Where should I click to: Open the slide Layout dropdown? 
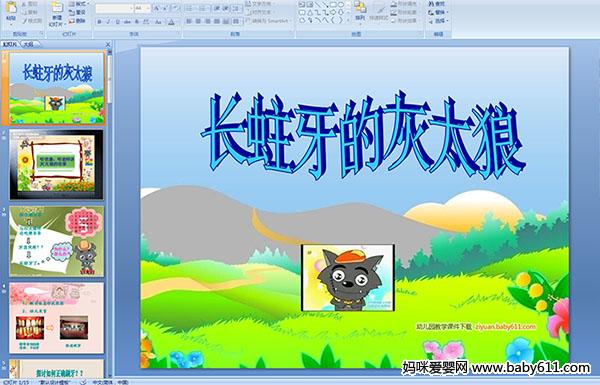coord(79,4)
